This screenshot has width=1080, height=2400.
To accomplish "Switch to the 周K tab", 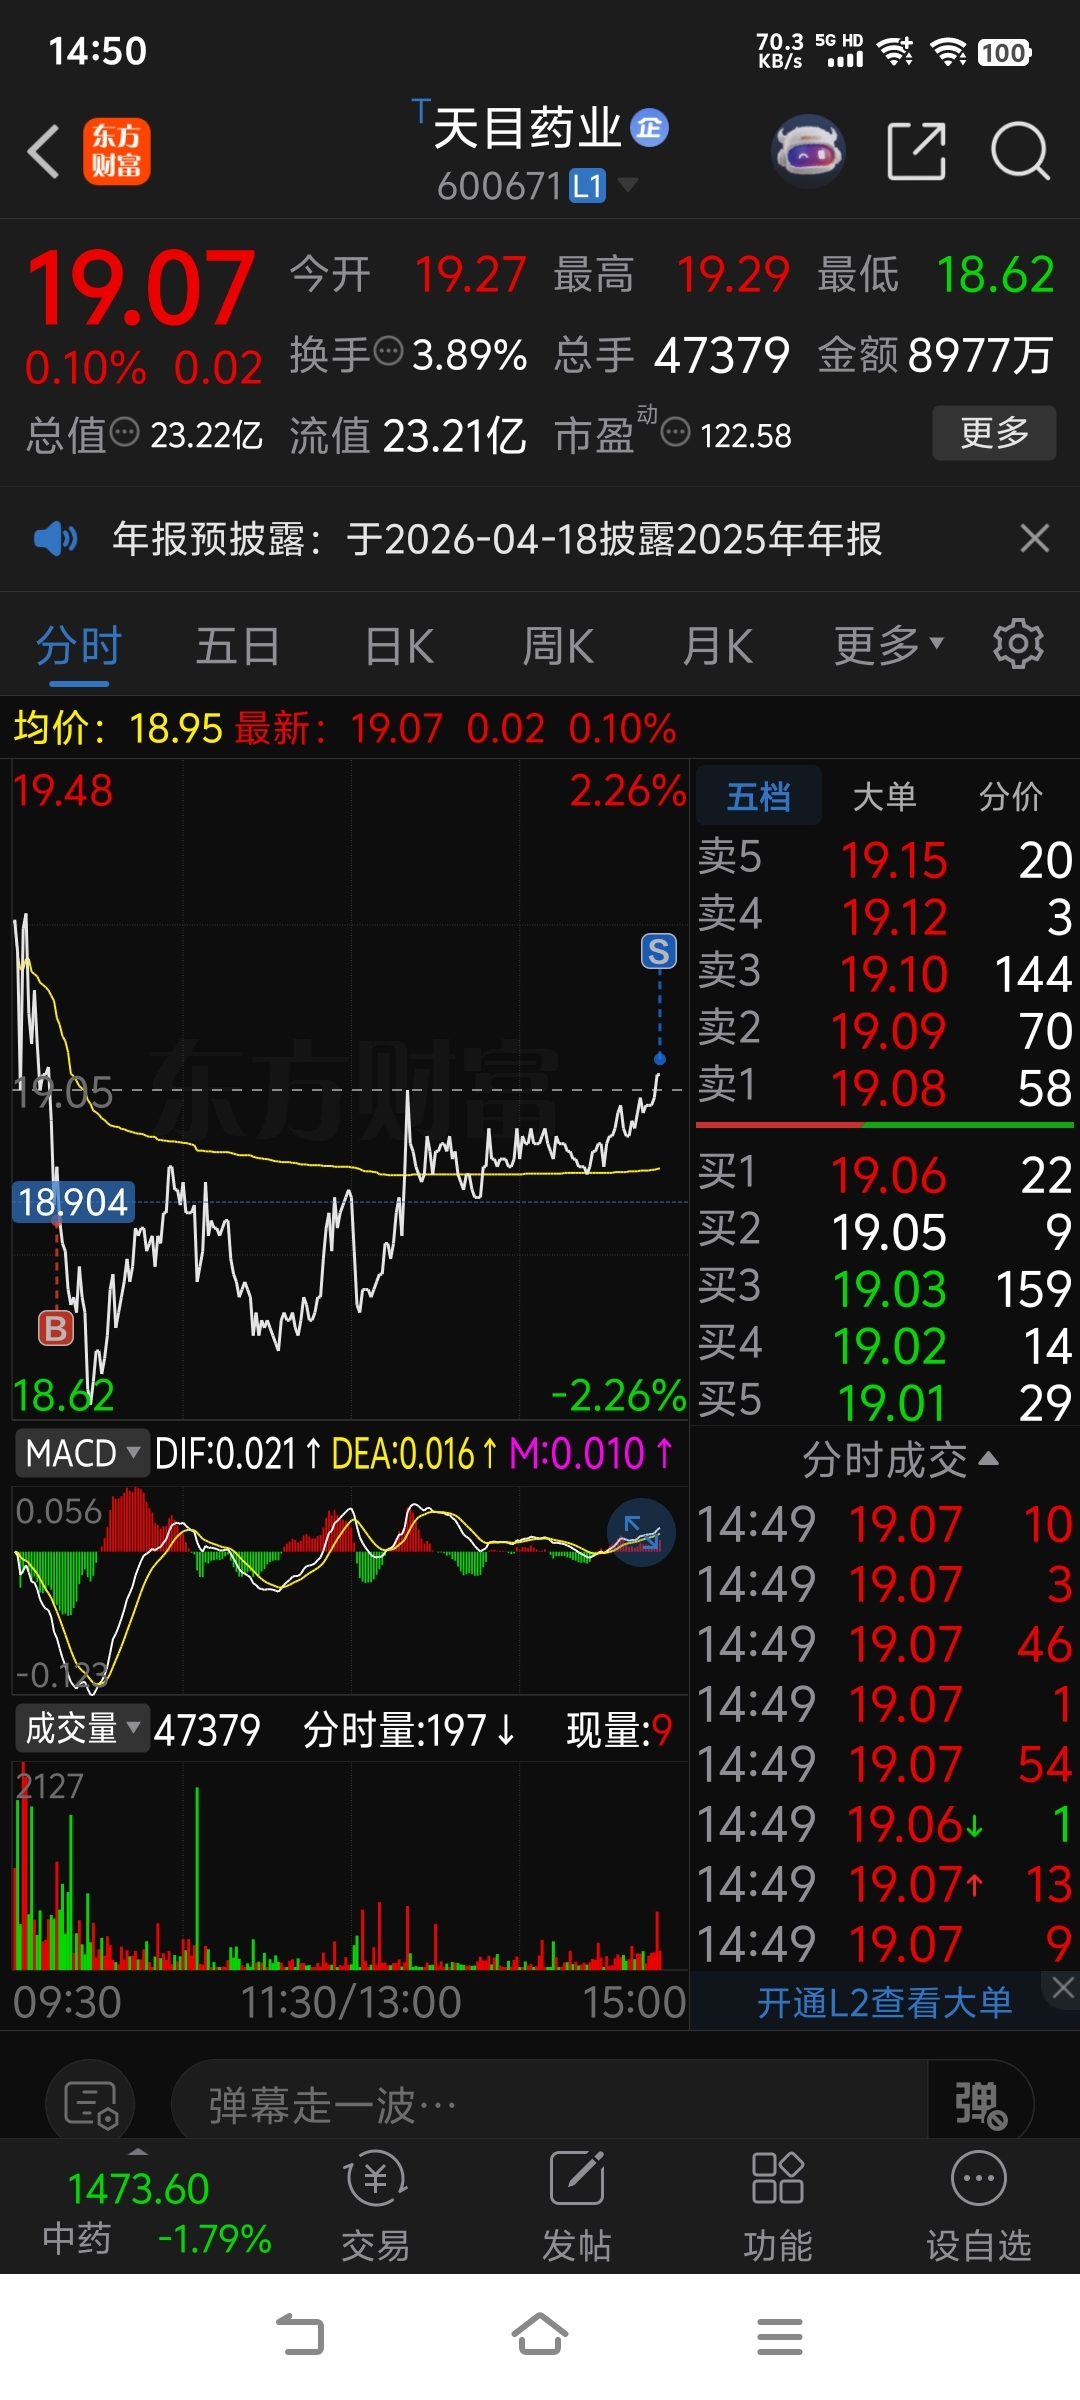I will 558,645.
